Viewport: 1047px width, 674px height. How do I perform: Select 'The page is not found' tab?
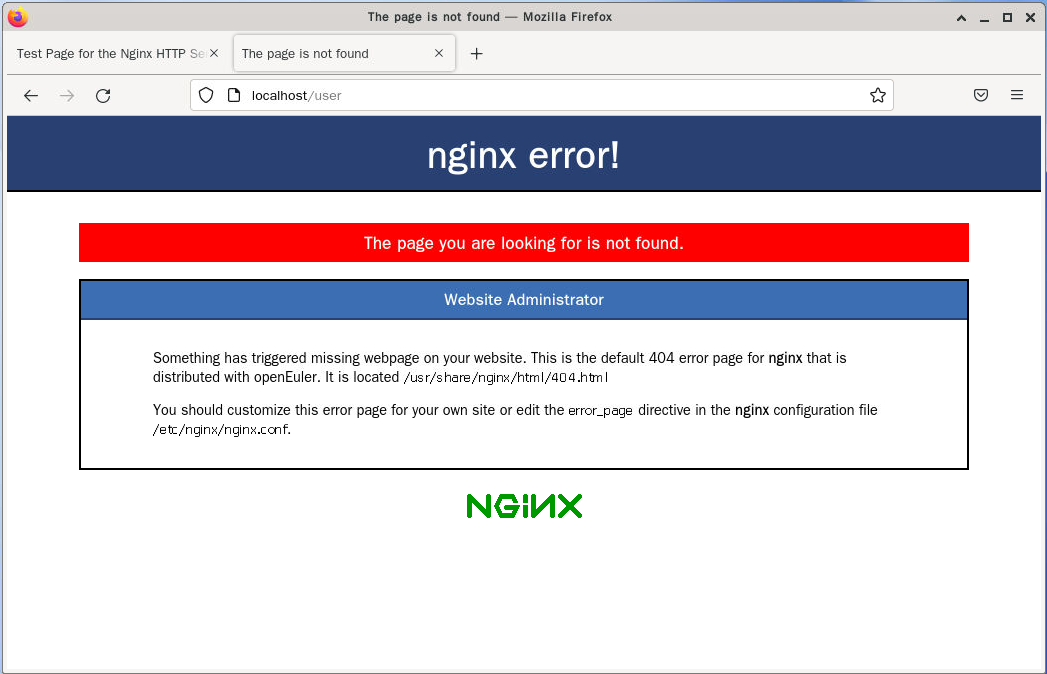click(344, 53)
